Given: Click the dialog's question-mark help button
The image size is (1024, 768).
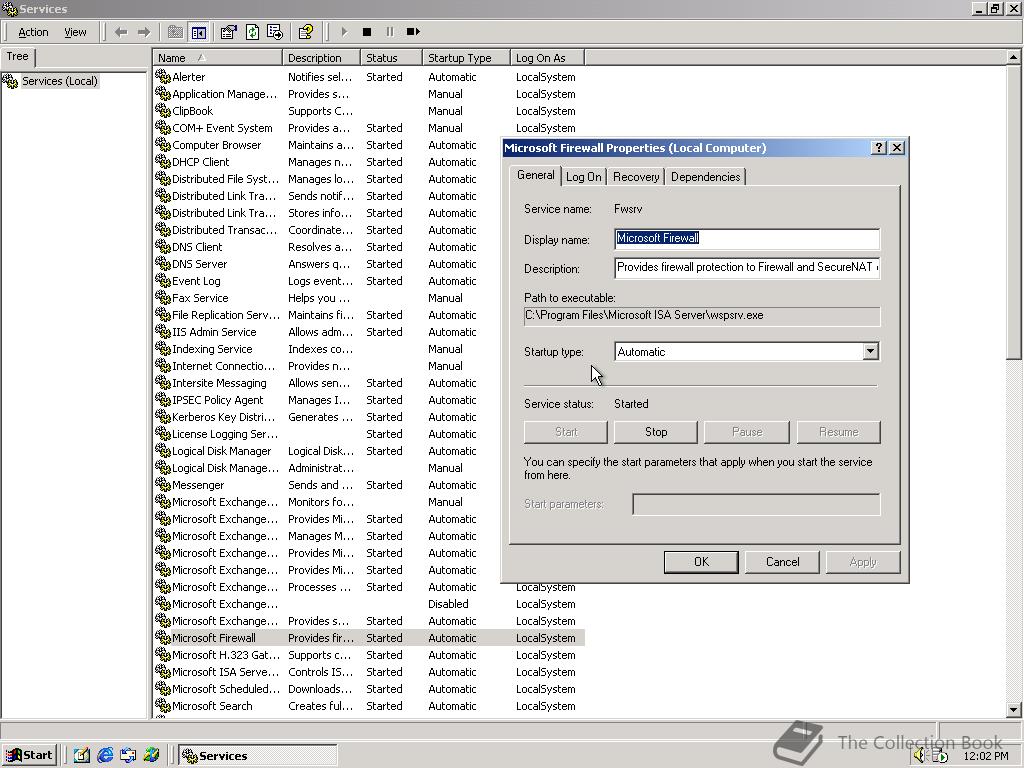Looking at the screenshot, I should click(x=879, y=147).
